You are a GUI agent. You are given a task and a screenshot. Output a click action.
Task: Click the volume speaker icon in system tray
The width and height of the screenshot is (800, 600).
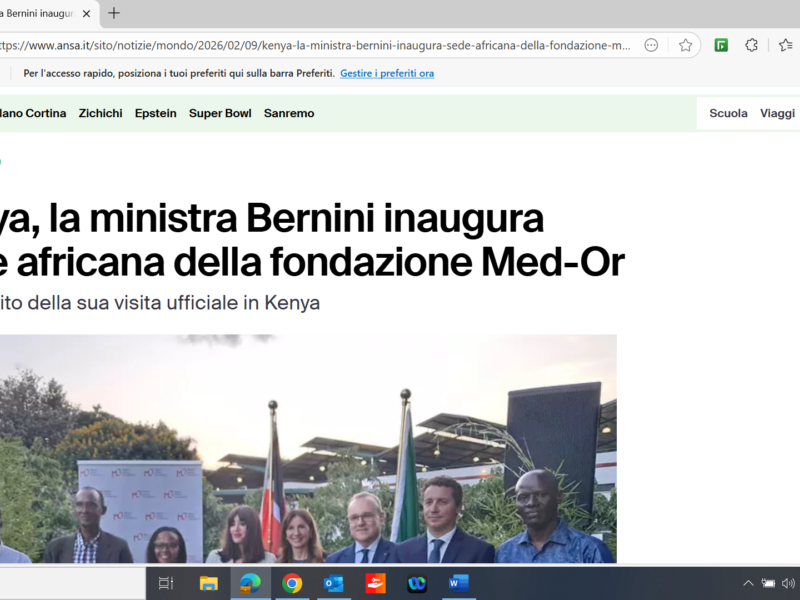point(790,583)
